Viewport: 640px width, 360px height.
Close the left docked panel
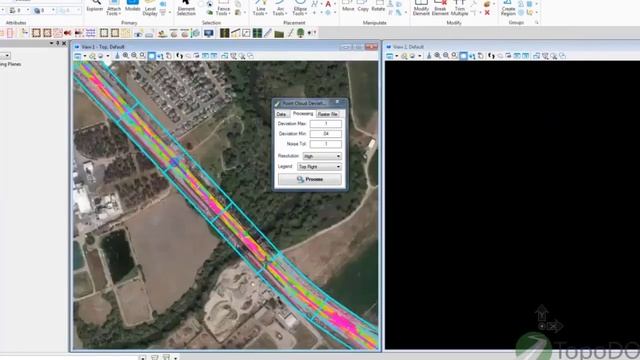click(64, 43)
